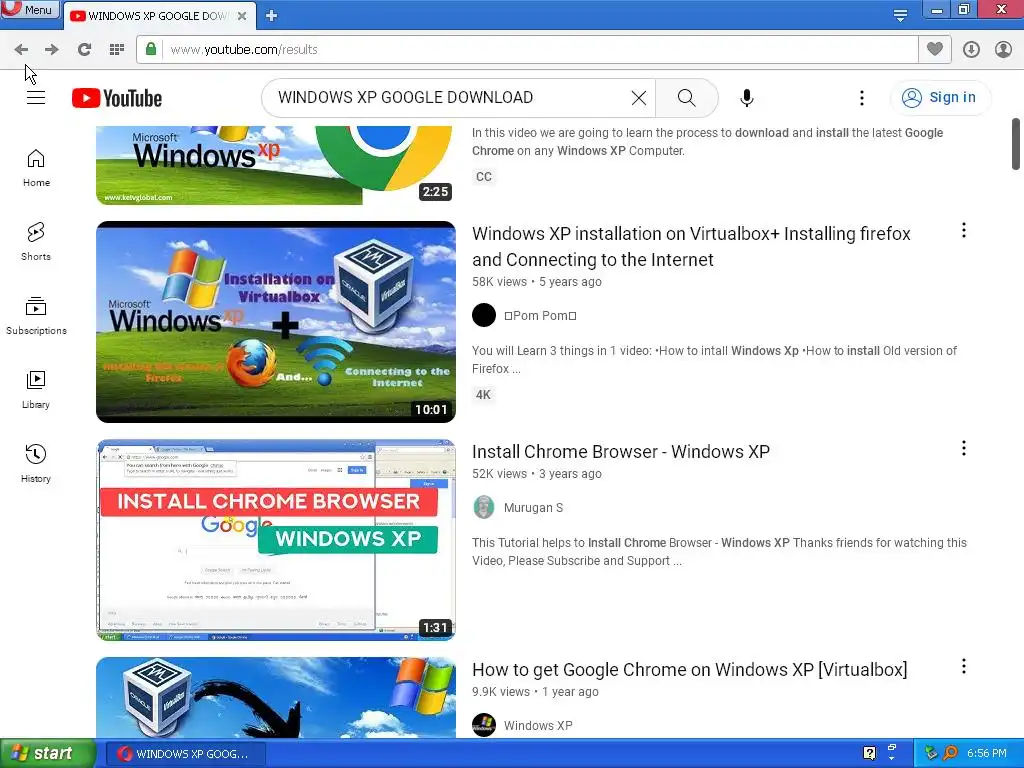Open the Opera account profile icon
Screen dimensions: 1024x768
point(1003,49)
